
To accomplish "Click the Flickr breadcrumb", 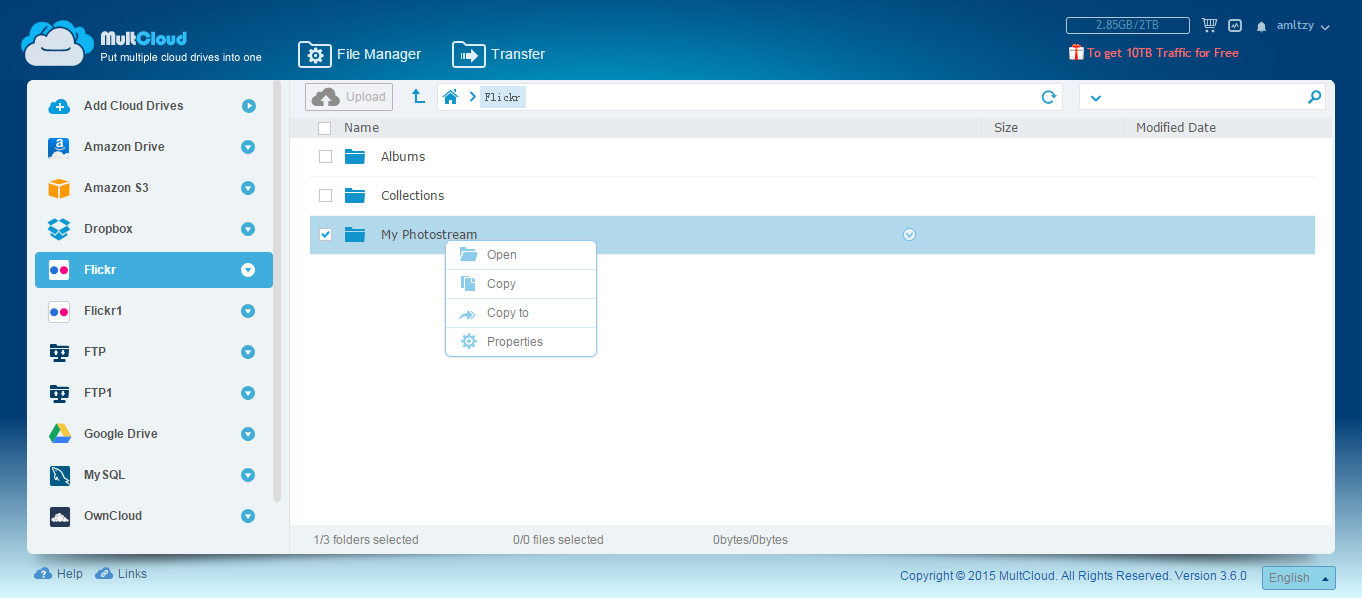I will [503, 97].
